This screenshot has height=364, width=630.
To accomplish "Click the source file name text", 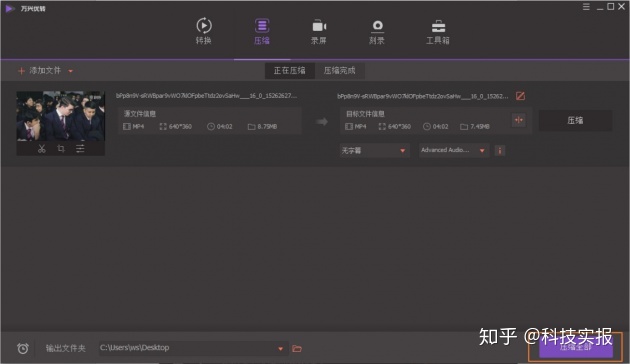I will point(207,96).
